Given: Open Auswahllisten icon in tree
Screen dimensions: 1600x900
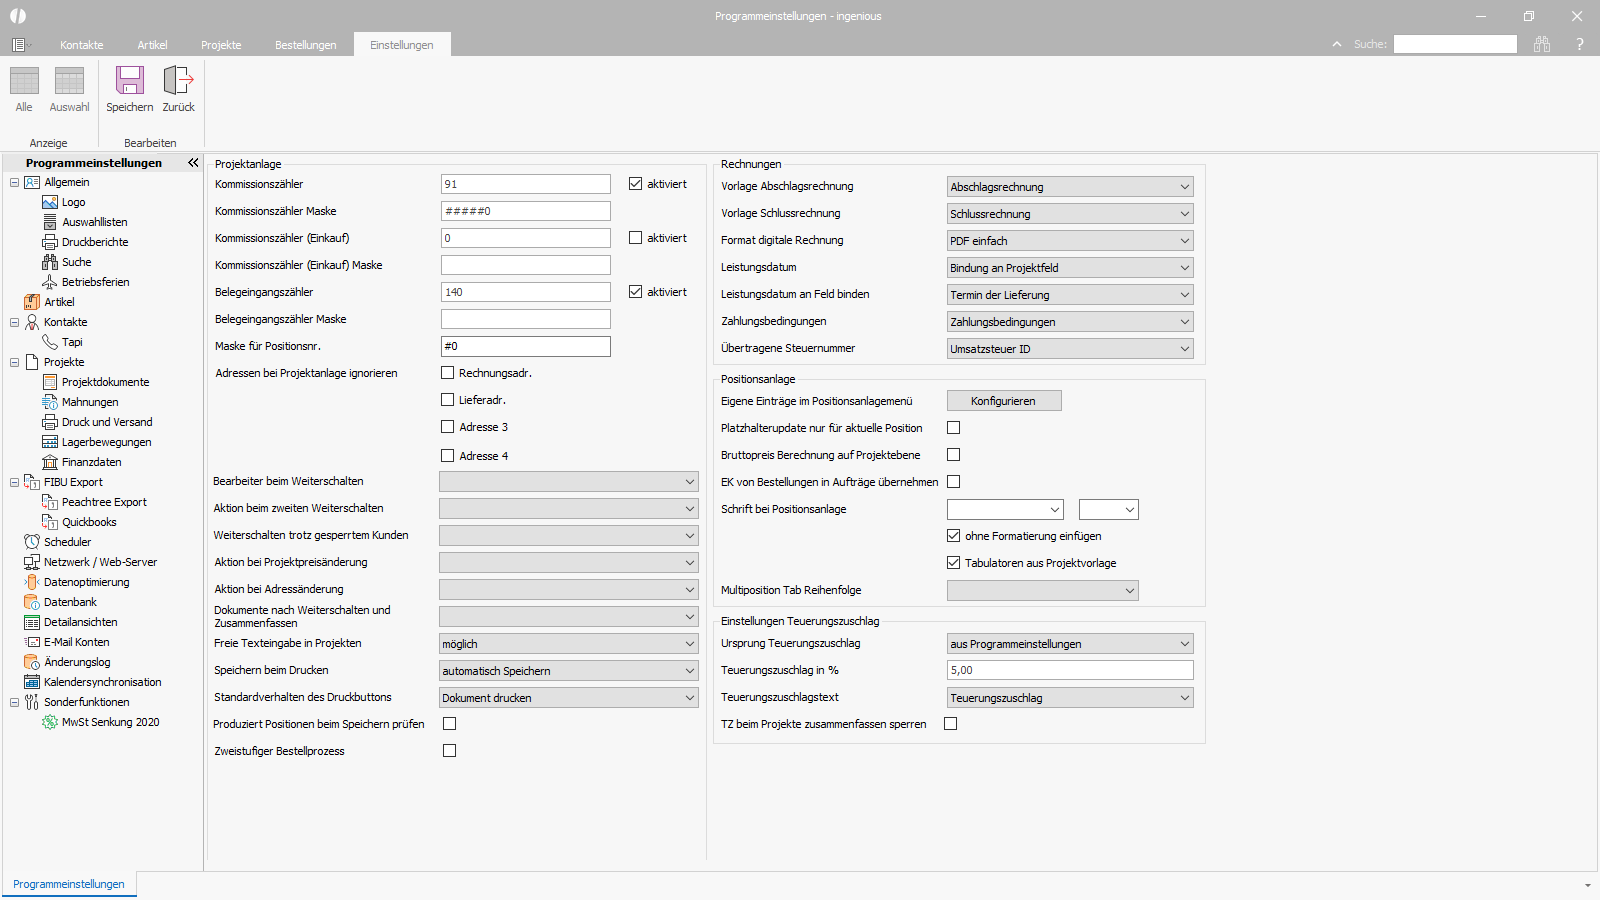Looking at the screenshot, I should (50, 222).
